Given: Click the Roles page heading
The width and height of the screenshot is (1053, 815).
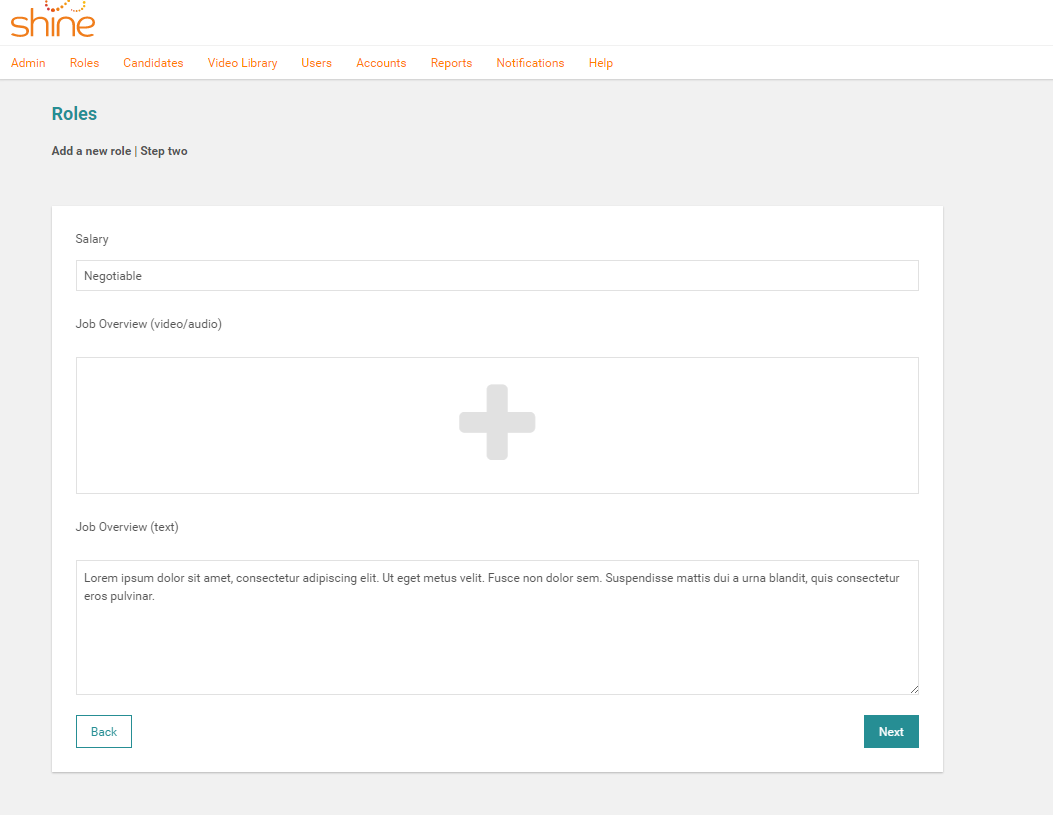Looking at the screenshot, I should pyautogui.click(x=74, y=114).
